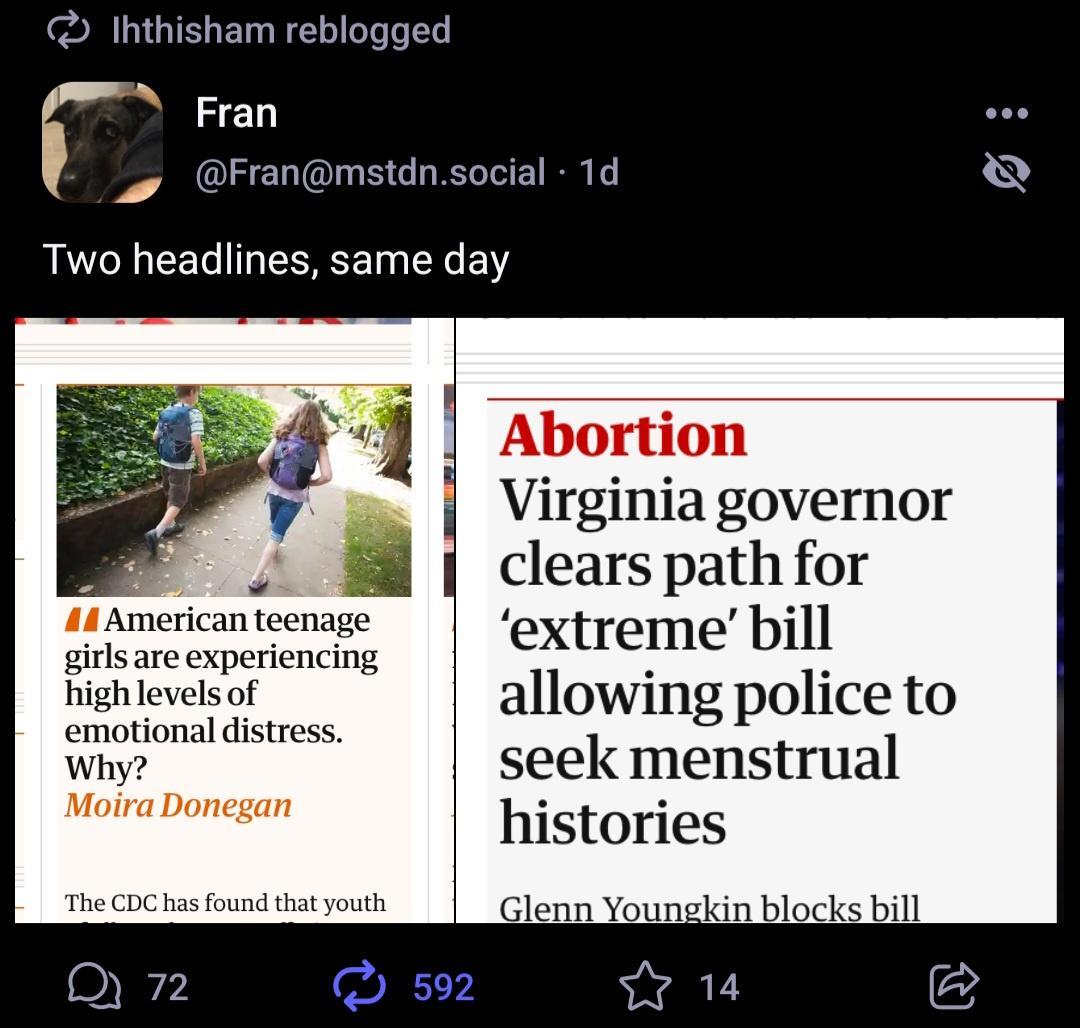Click the reblog arrows beside Ihthisham
The image size is (1080, 1028).
point(67,30)
